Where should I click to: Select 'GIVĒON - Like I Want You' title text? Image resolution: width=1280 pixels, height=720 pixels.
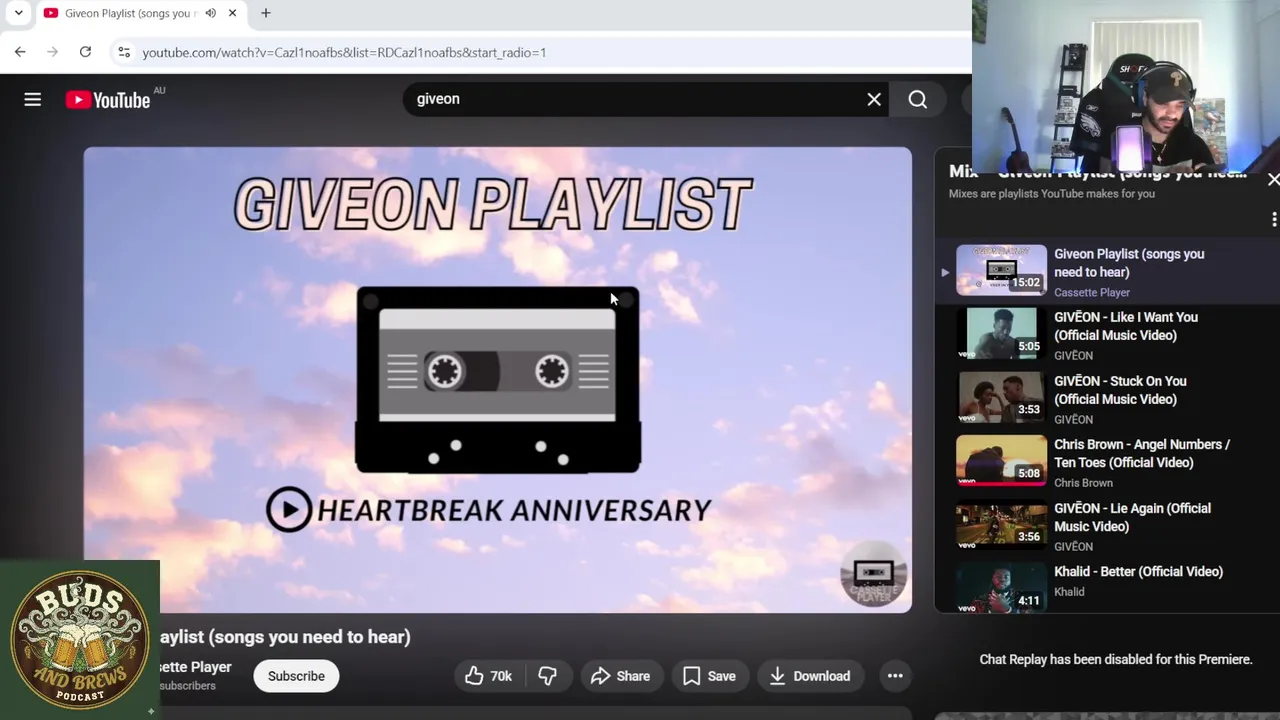(x=1126, y=326)
